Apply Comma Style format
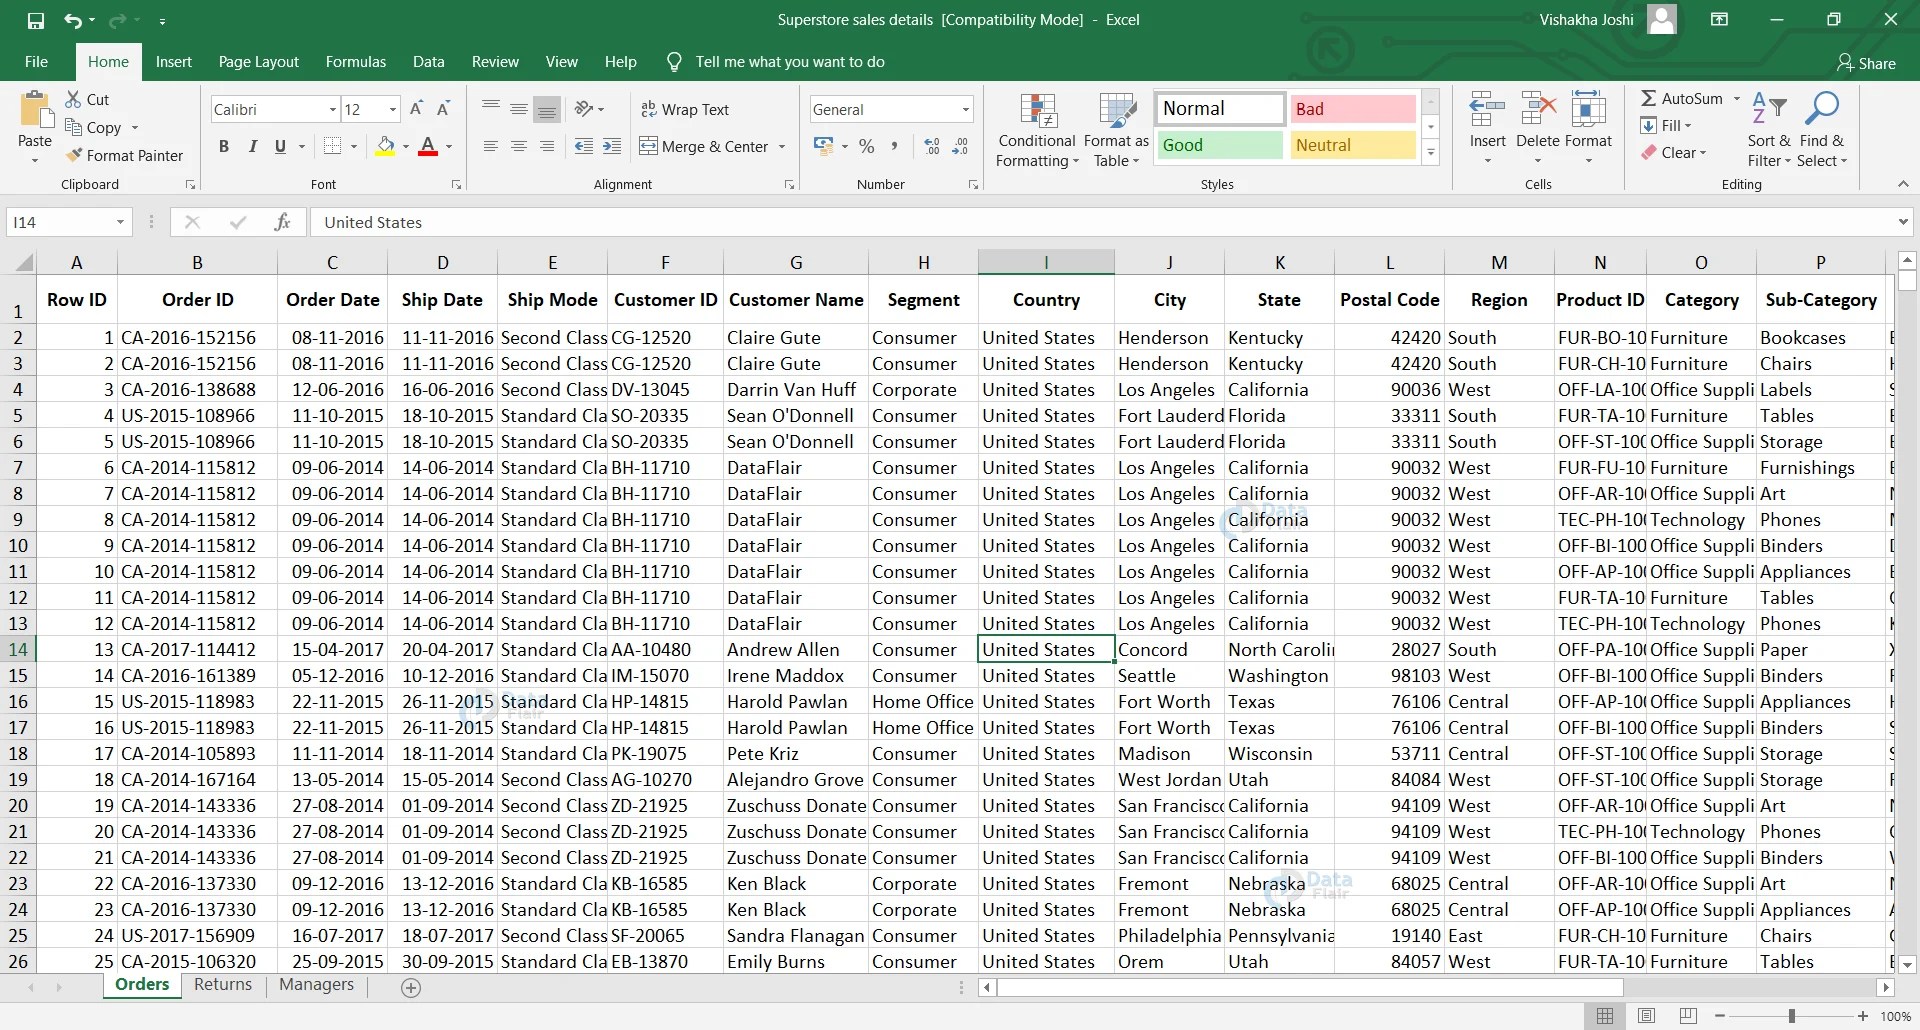This screenshot has height=1030, width=1920. [x=894, y=146]
